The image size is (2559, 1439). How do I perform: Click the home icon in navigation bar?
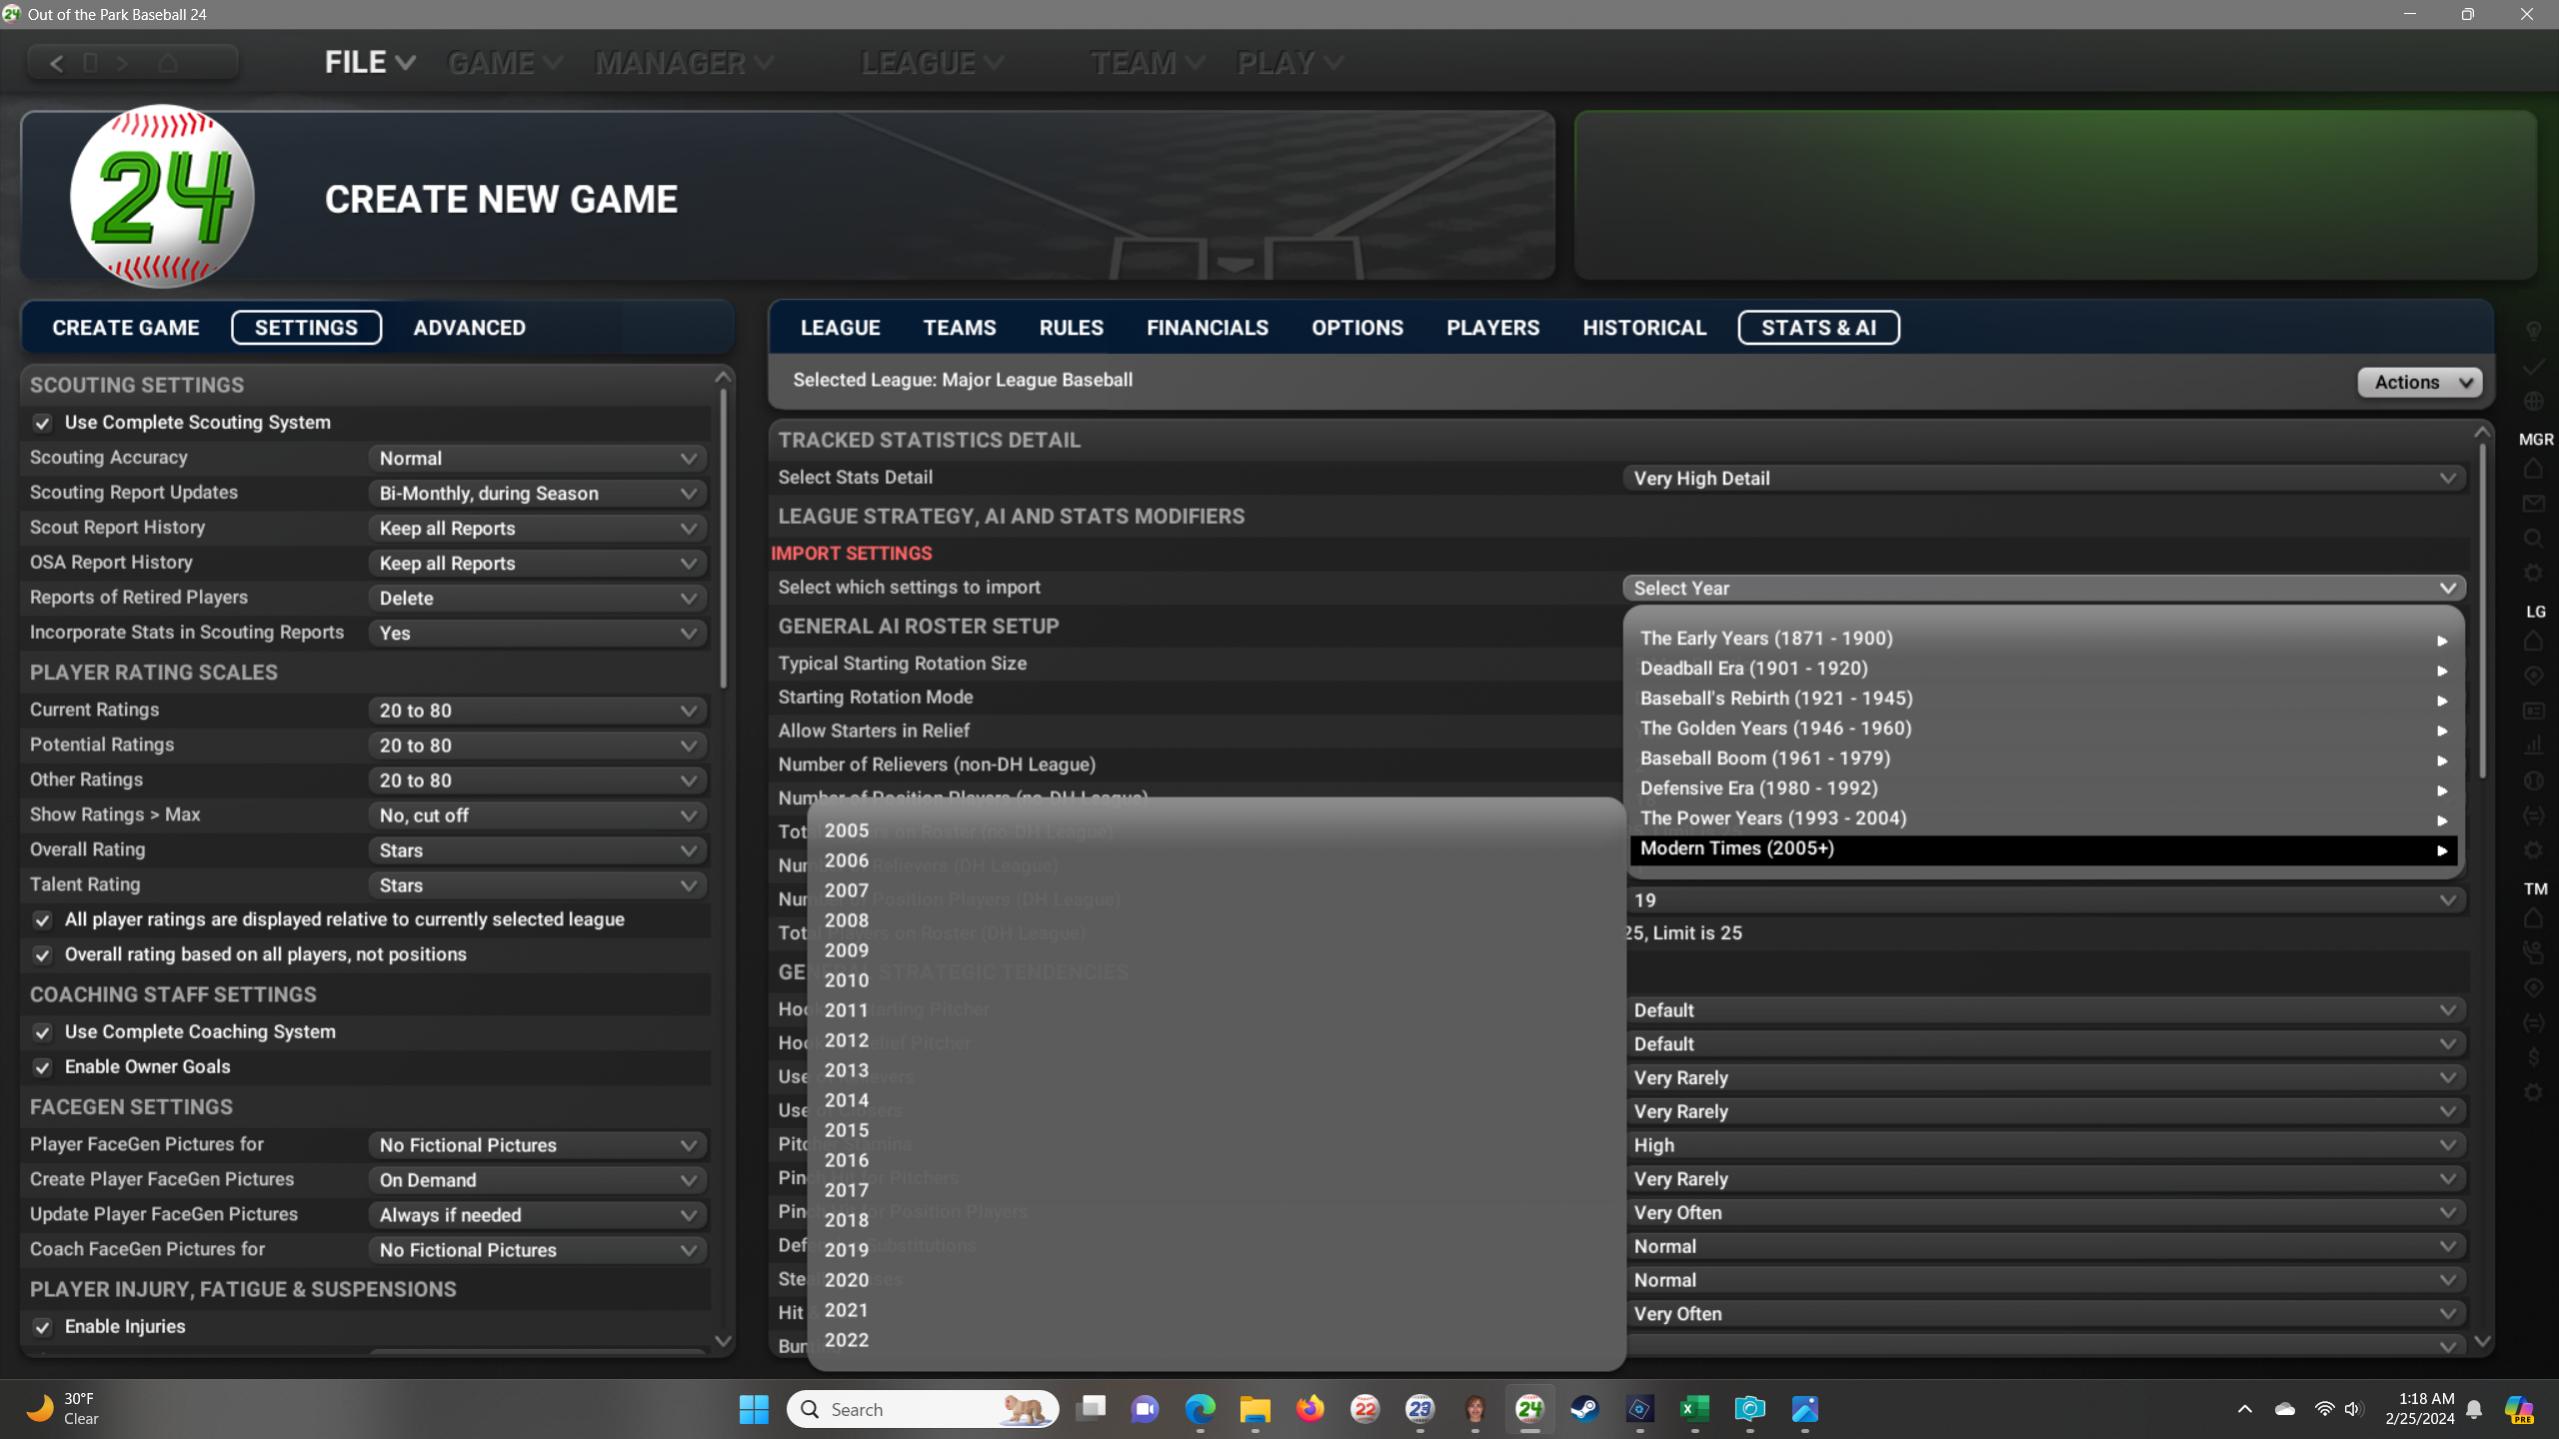[x=168, y=63]
